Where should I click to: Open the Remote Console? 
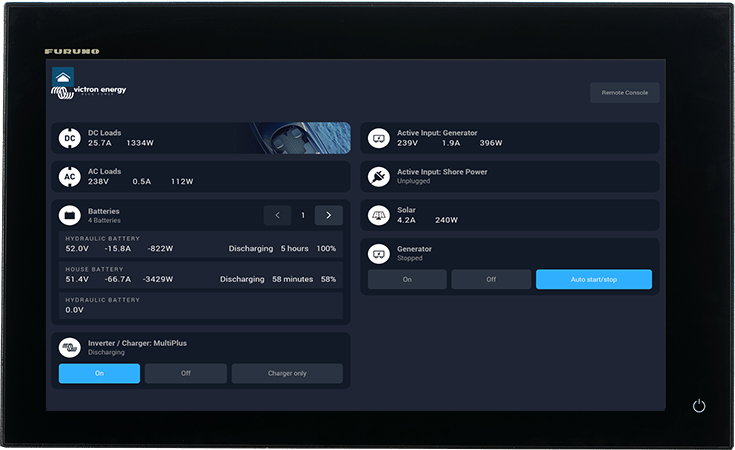tap(624, 93)
